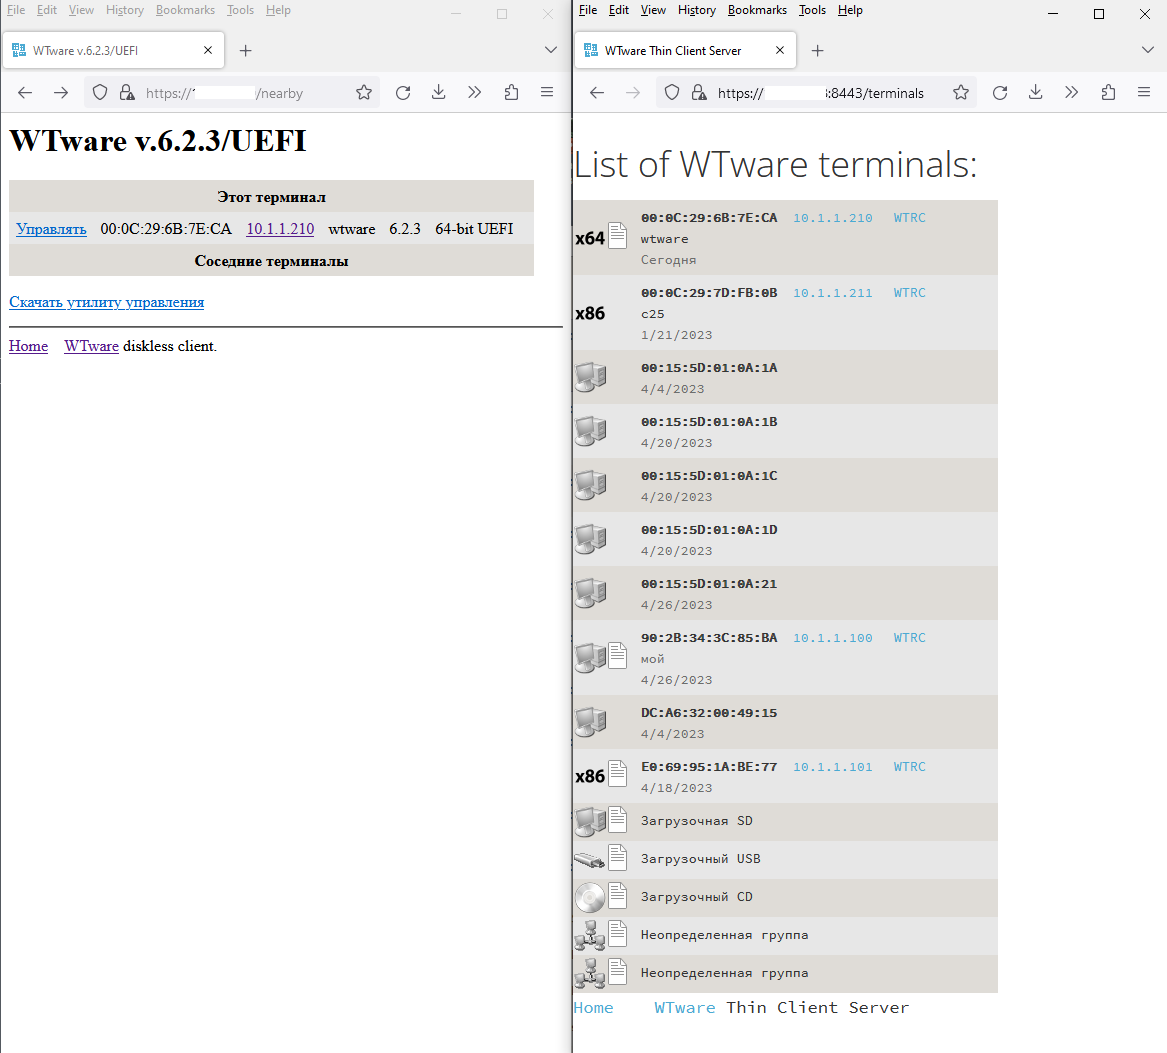Reload the nearby page in left browser

[x=403, y=93]
